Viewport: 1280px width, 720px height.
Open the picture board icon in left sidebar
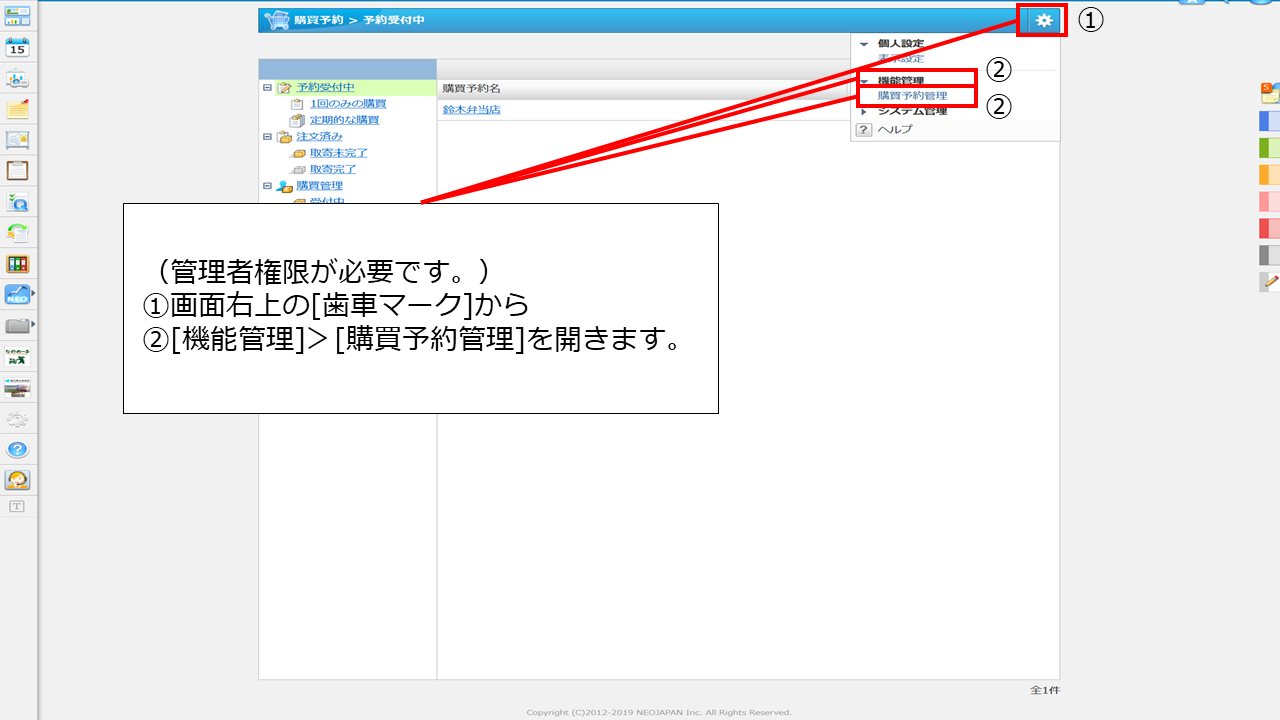[x=18, y=140]
